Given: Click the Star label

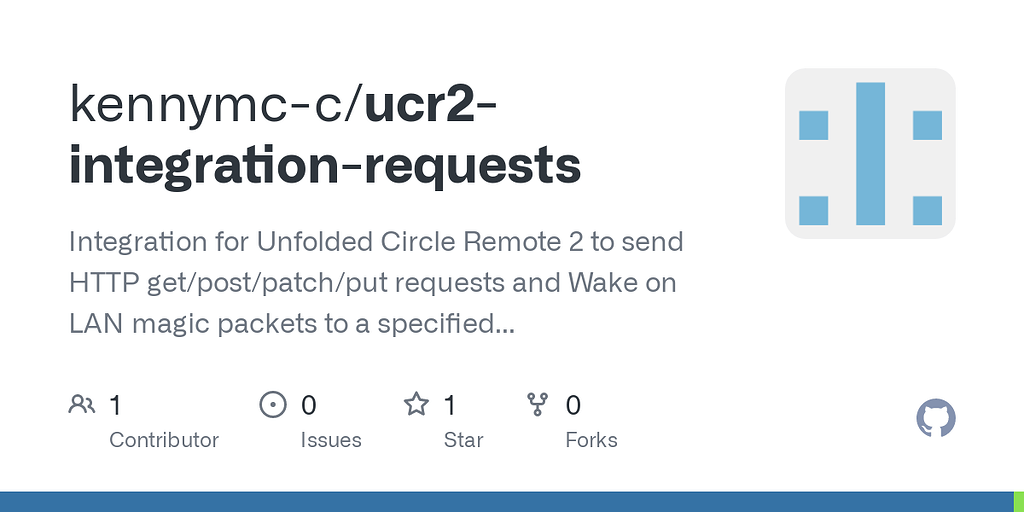Looking at the screenshot, I should (464, 440).
